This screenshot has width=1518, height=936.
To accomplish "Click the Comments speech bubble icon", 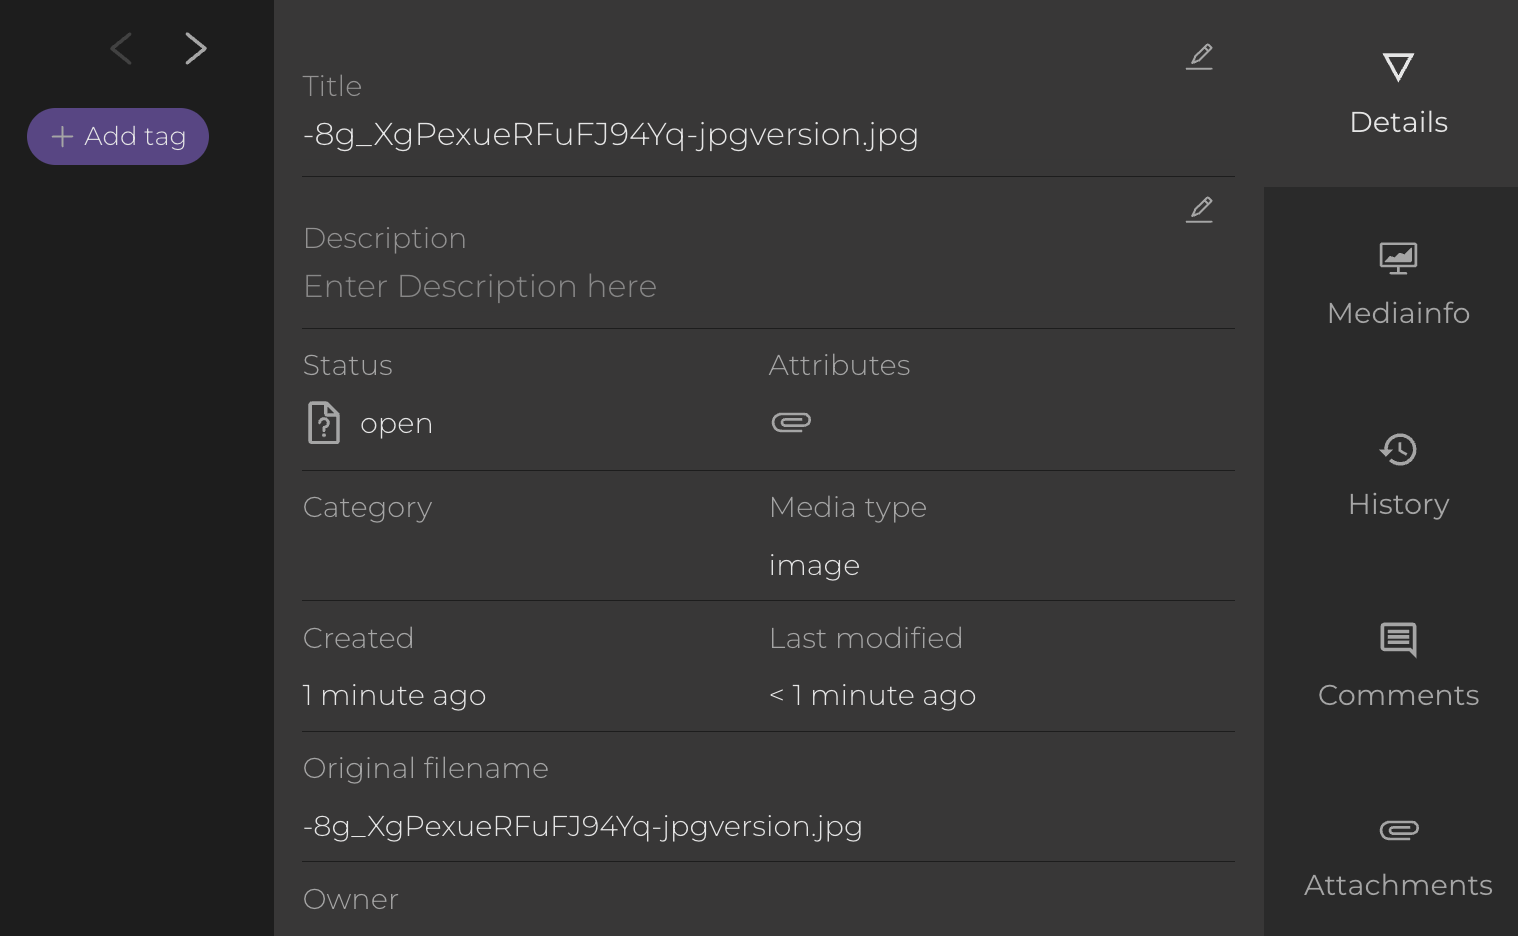I will click(x=1398, y=640).
